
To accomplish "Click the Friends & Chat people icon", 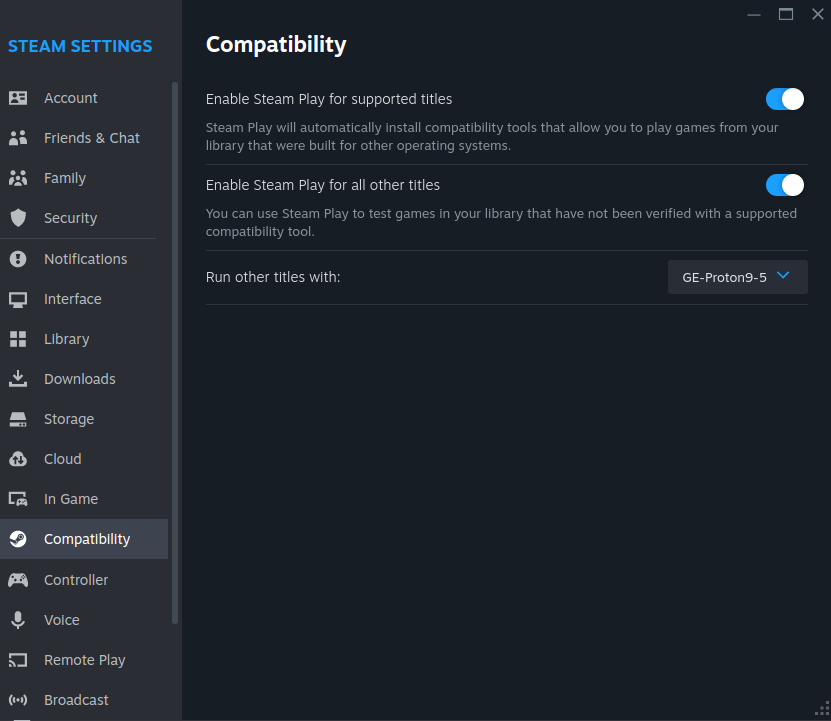I will pyautogui.click(x=18, y=138).
